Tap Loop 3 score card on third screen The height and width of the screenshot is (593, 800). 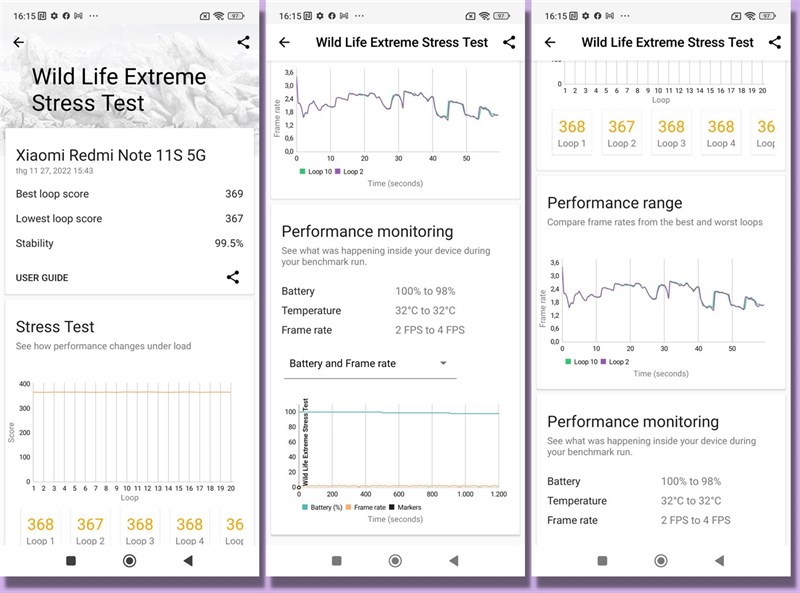[671, 133]
